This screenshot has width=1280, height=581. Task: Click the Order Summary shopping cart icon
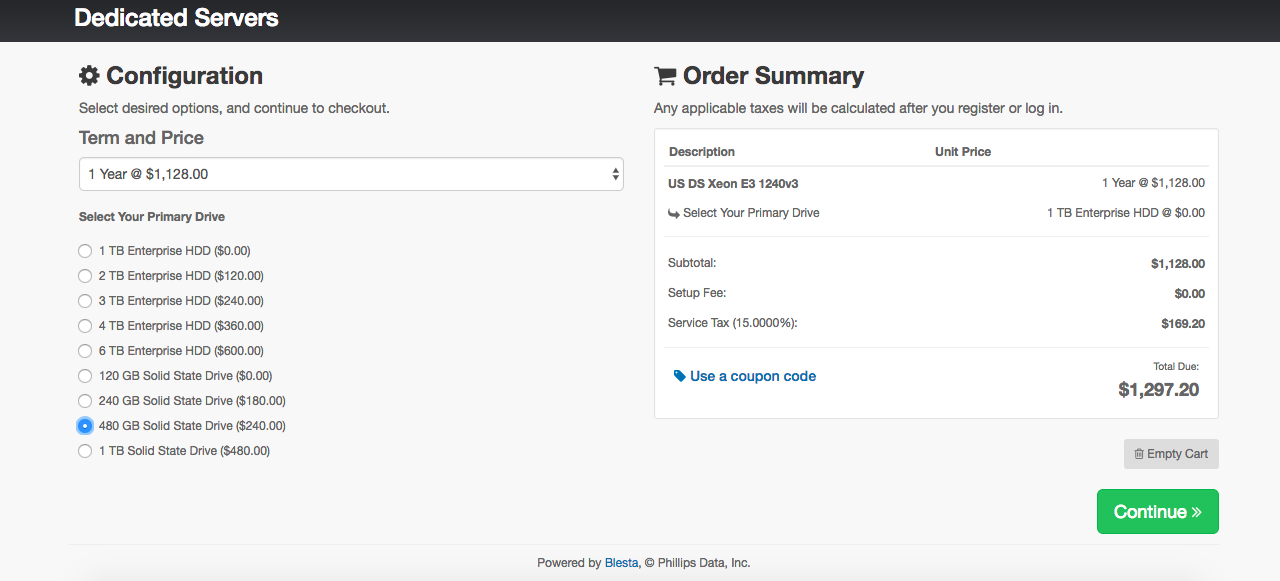(665, 76)
